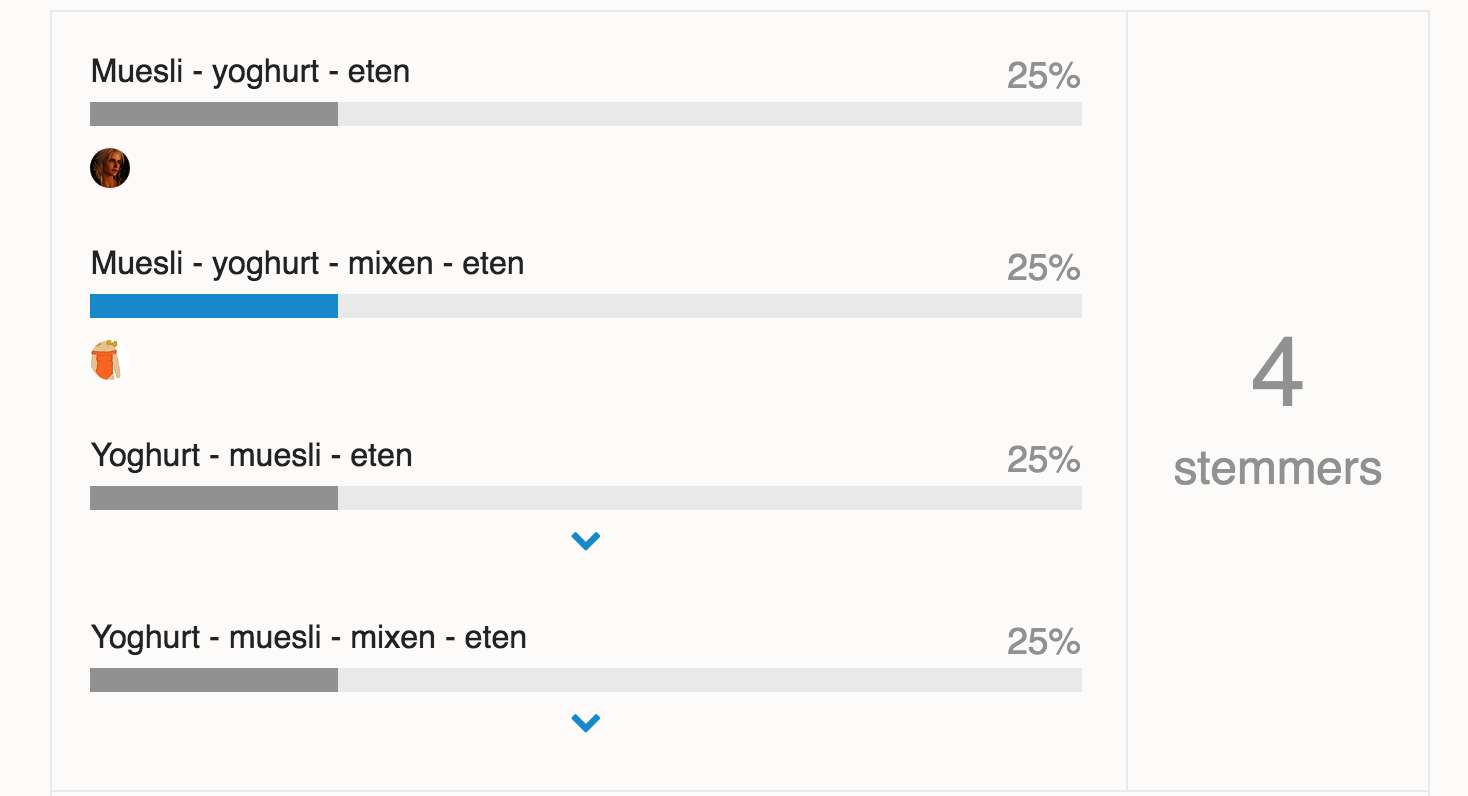Click gray progress bar of Yoghurt - muesli - eten
This screenshot has width=1468, height=796.
pyautogui.click(x=214, y=498)
